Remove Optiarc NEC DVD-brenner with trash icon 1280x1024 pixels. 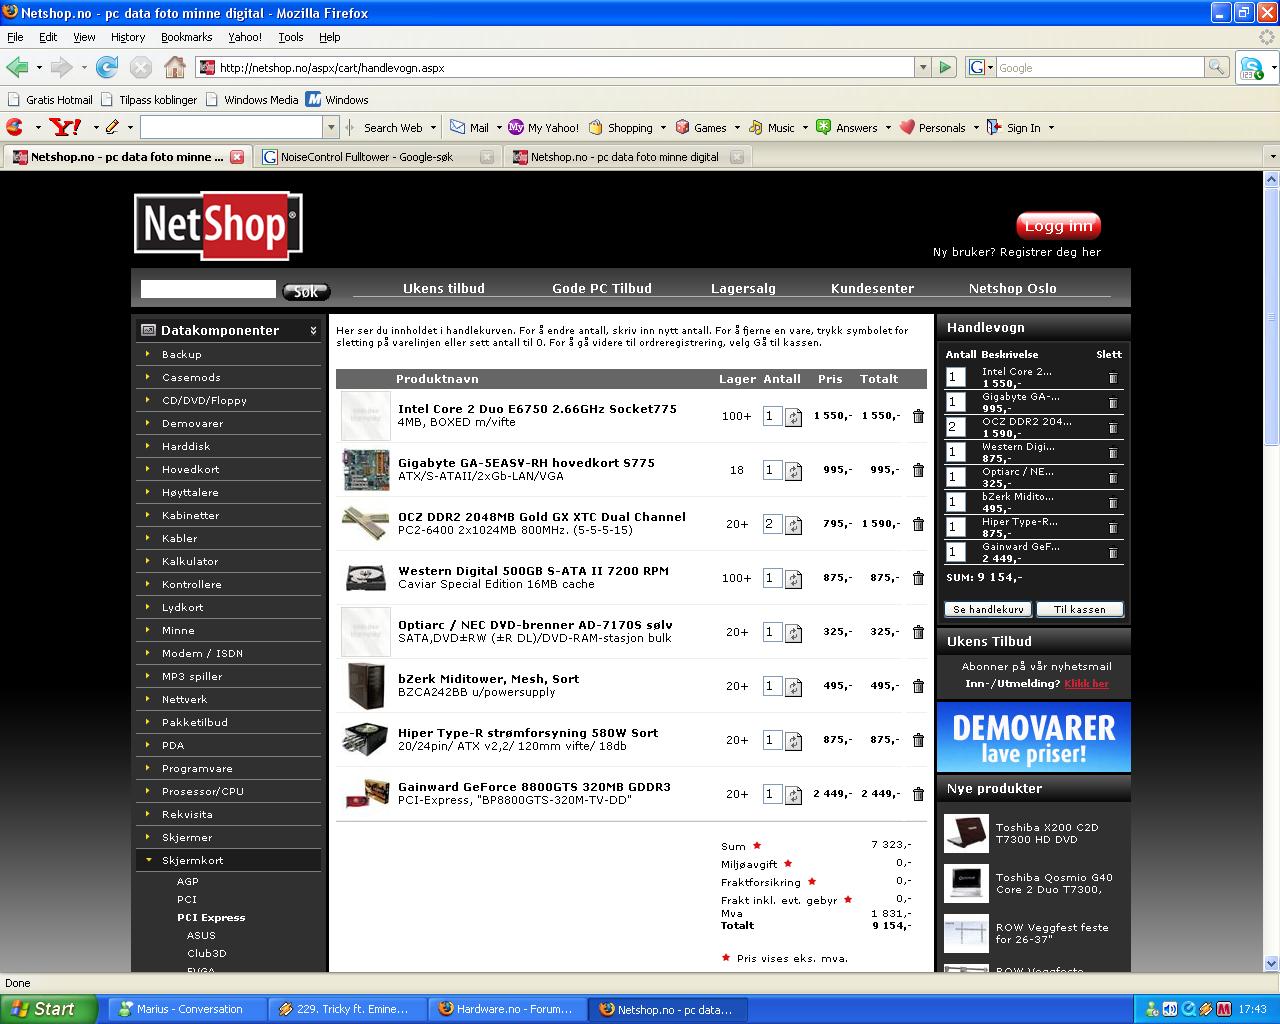(918, 632)
